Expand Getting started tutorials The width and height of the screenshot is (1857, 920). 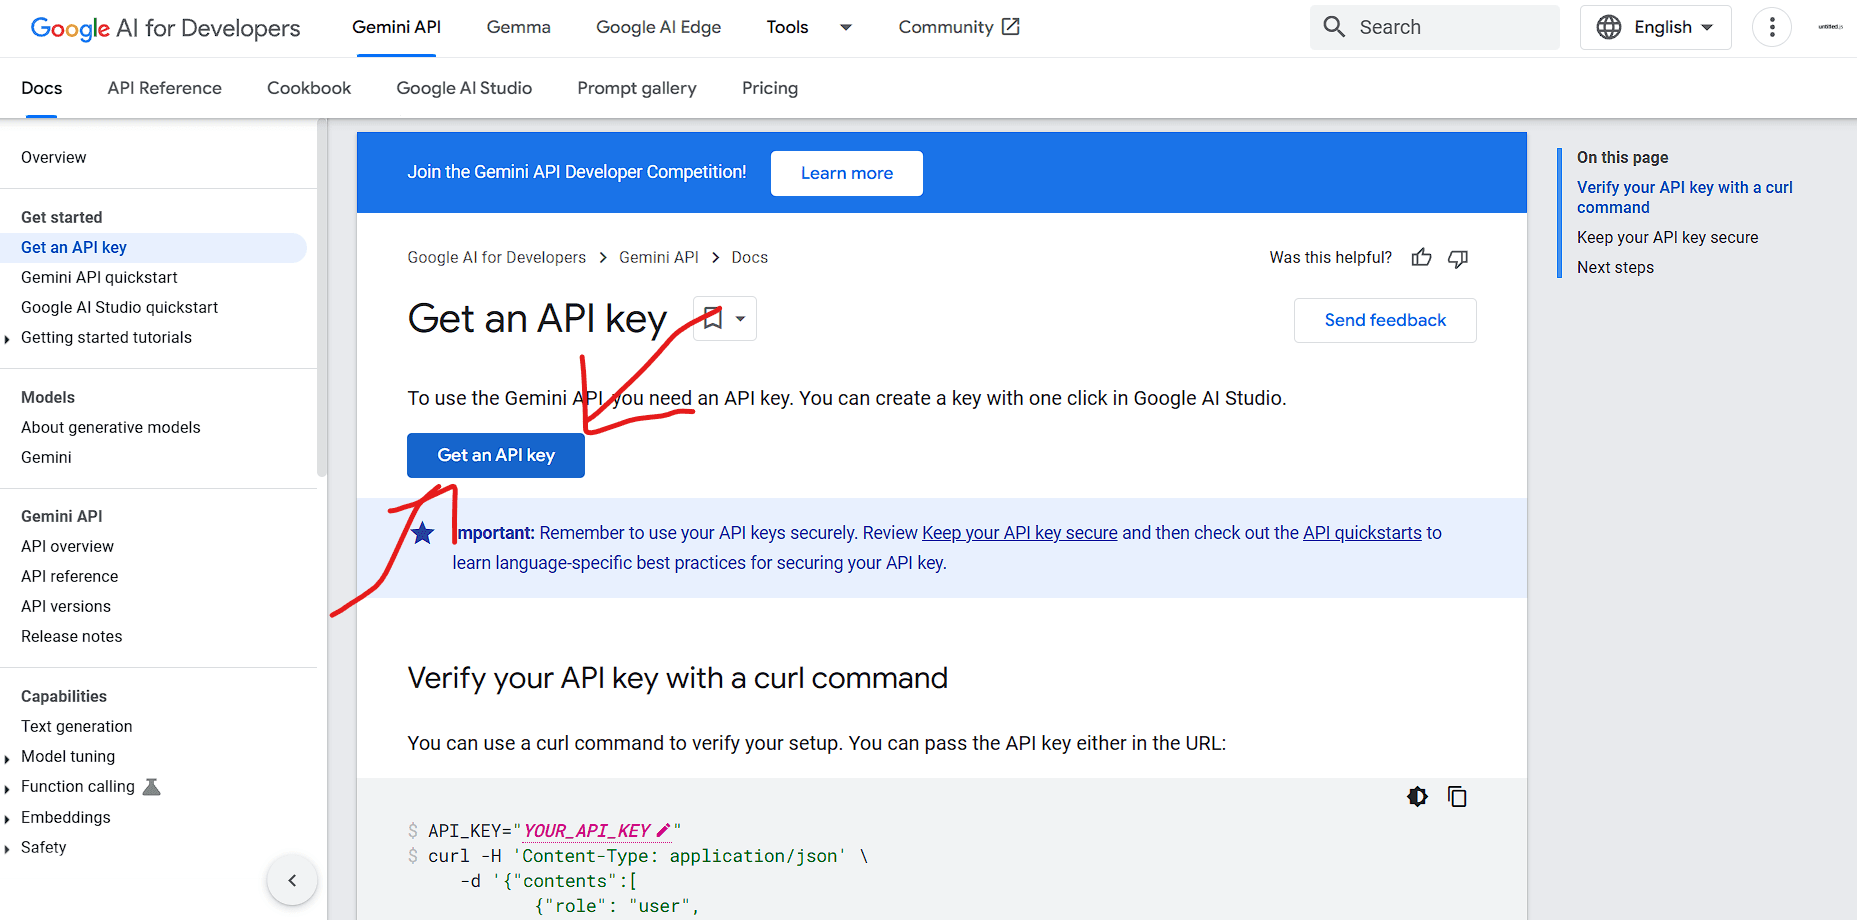point(8,339)
